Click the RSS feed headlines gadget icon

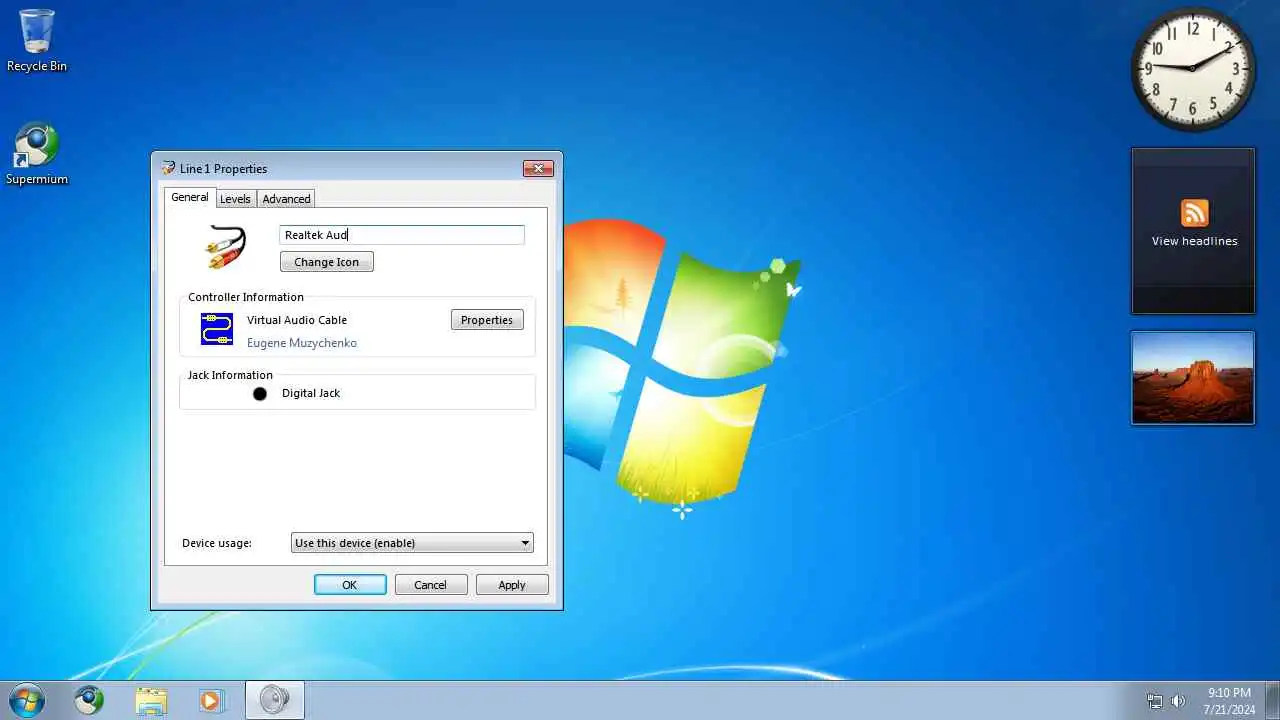click(1194, 213)
